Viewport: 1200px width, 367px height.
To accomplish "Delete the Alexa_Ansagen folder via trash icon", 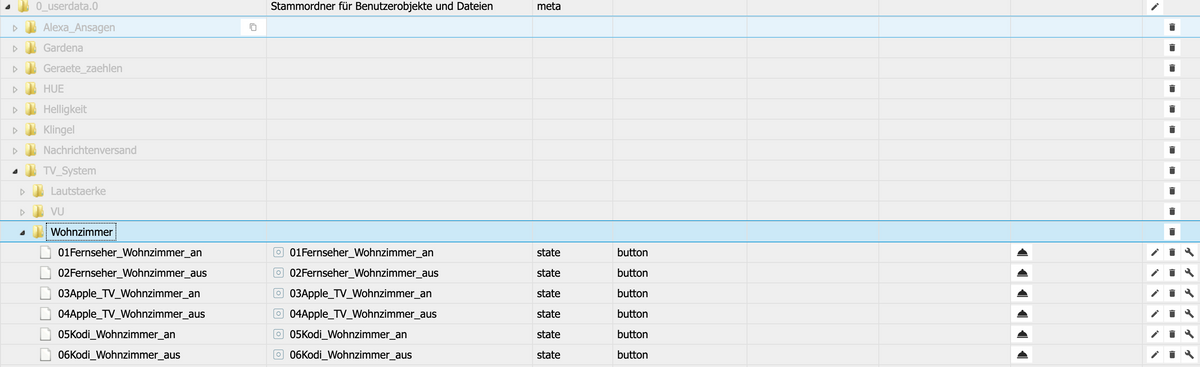I will tap(1172, 27).
